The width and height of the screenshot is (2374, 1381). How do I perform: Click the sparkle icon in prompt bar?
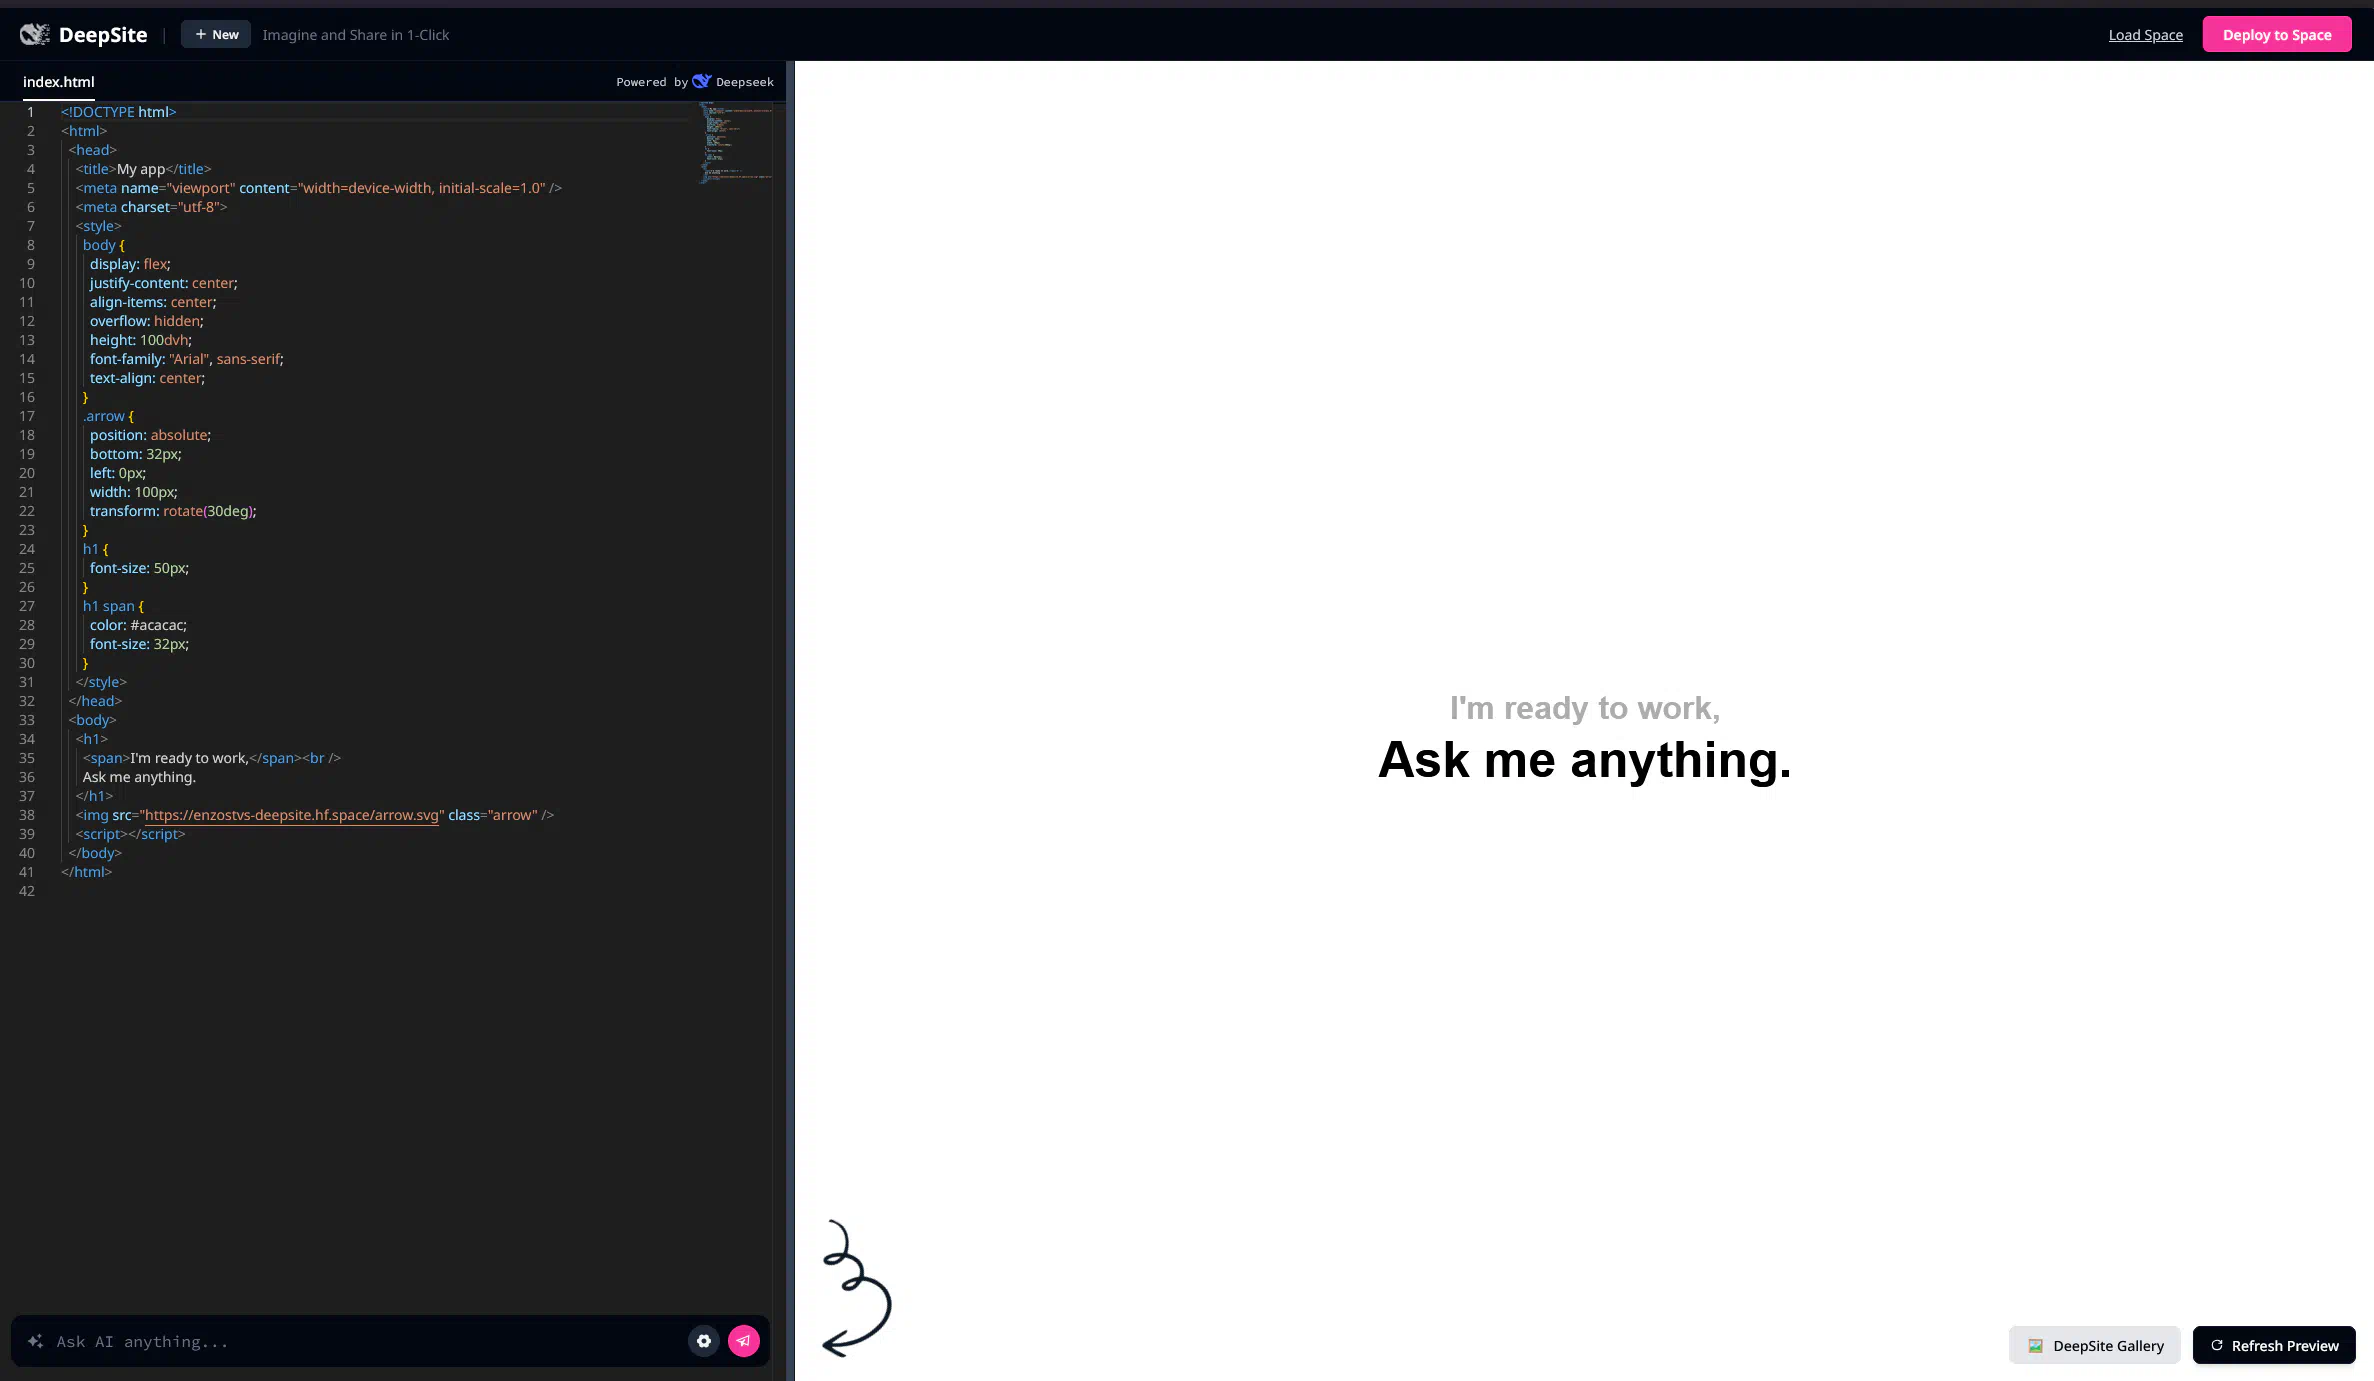coord(35,1341)
